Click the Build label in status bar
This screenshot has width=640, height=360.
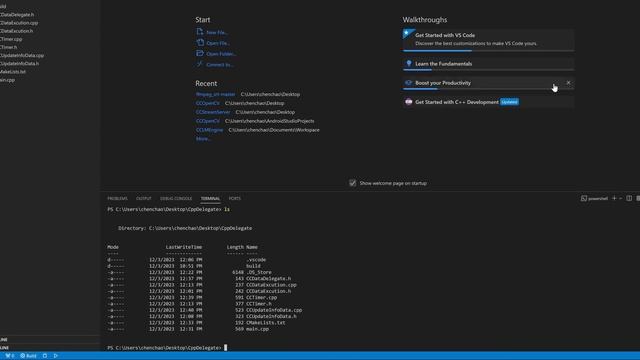31,356
